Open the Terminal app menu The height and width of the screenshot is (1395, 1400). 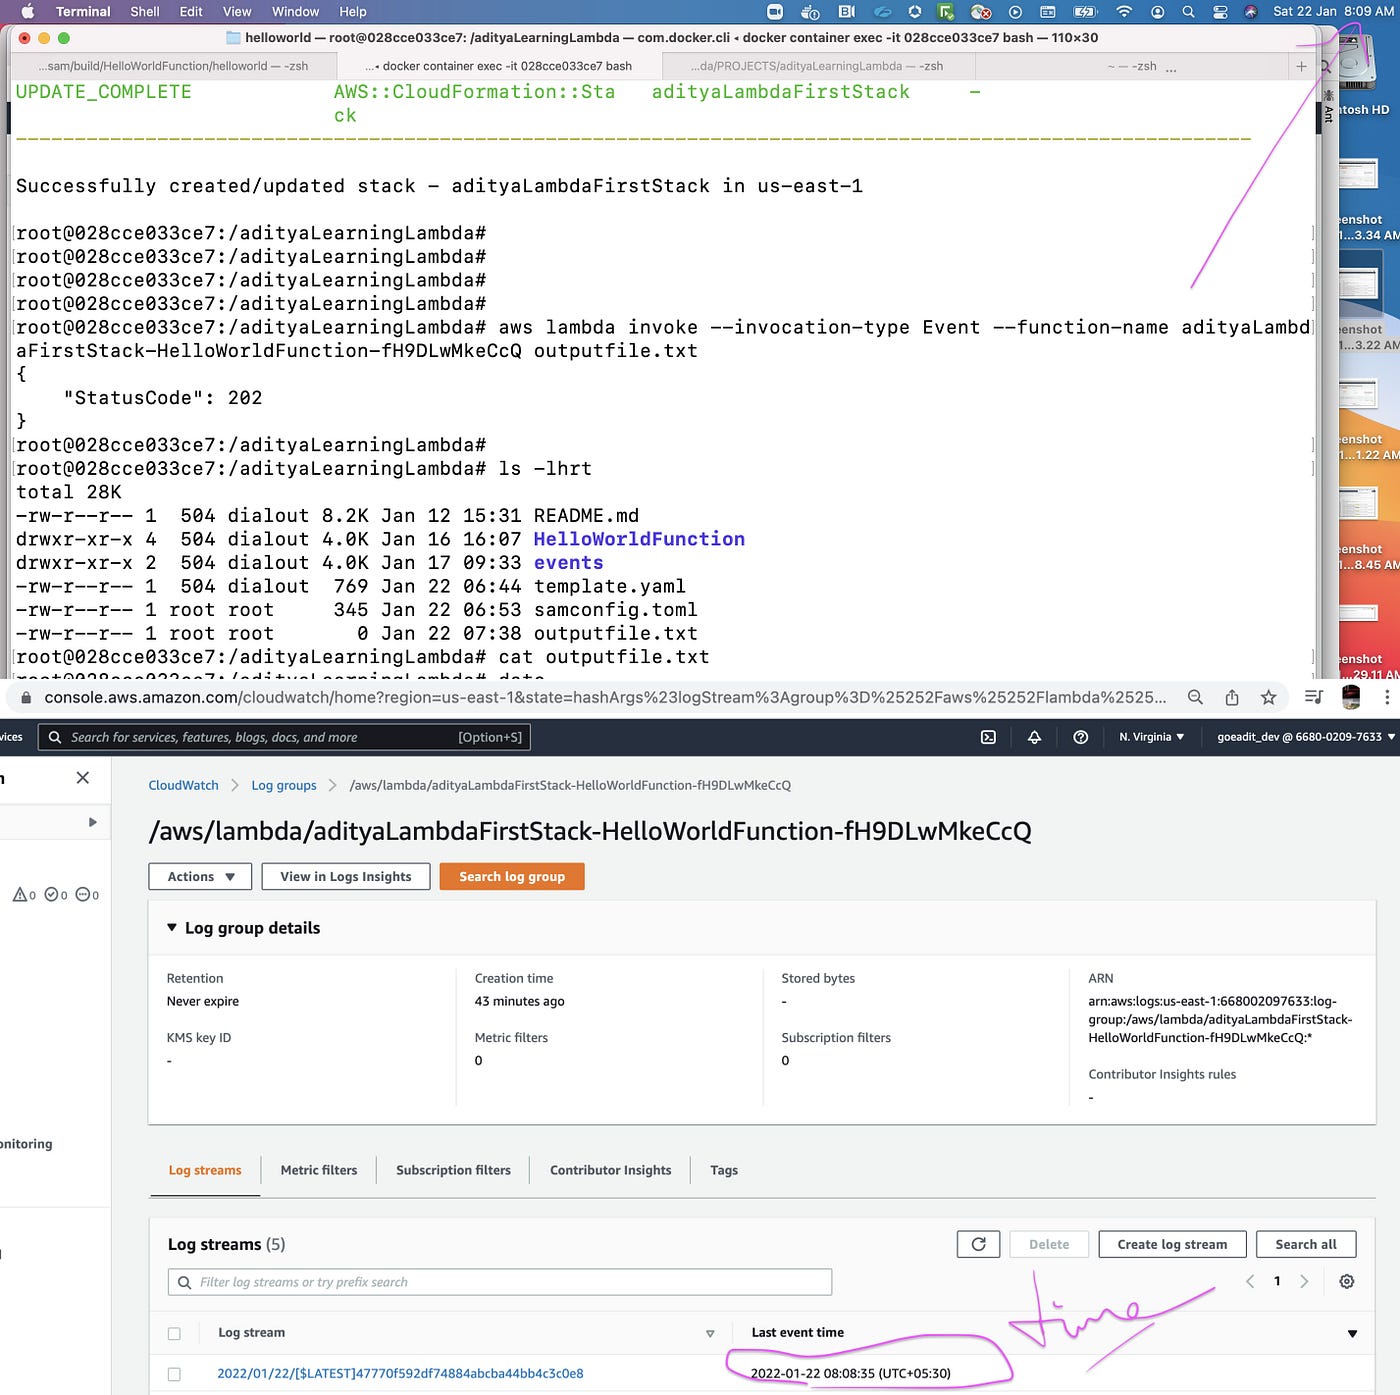tap(83, 11)
